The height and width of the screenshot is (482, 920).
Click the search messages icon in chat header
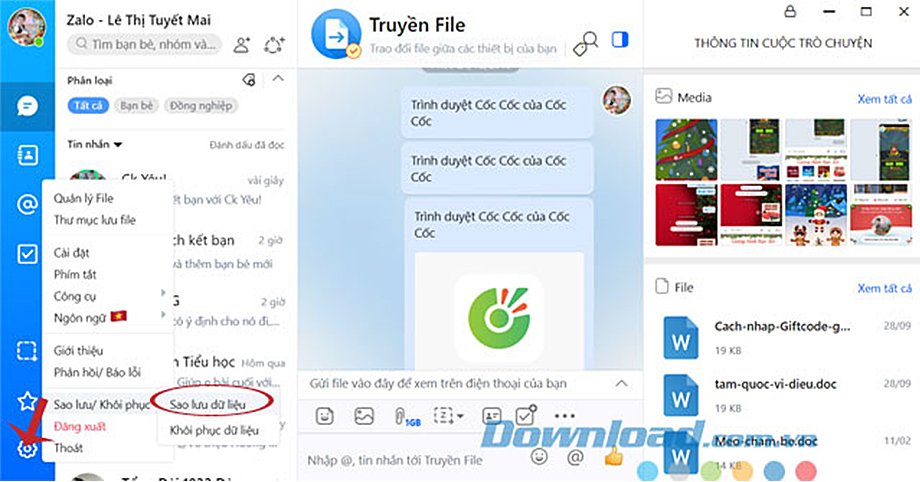coord(585,43)
